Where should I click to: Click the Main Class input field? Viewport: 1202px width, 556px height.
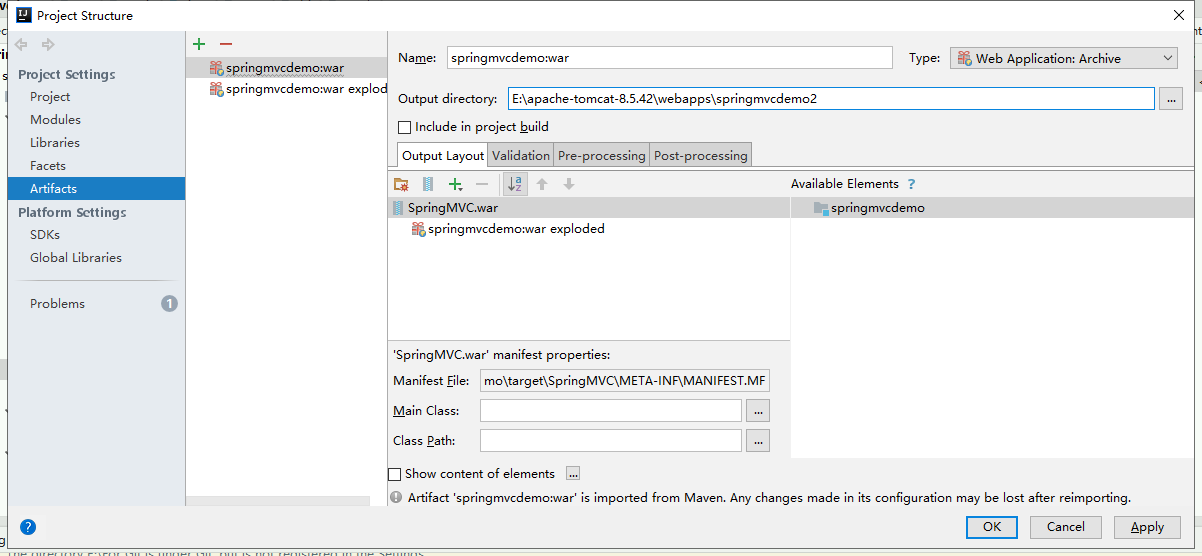611,411
